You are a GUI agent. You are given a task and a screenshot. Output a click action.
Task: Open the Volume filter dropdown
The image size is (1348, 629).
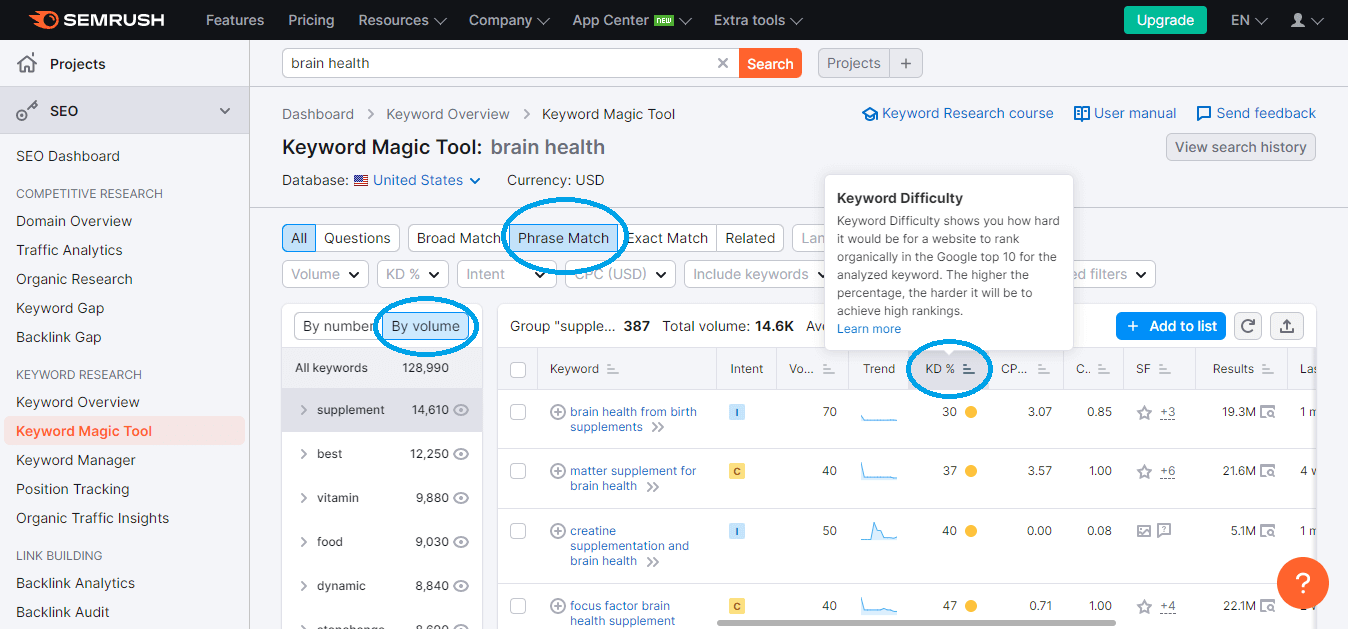tap(325, 274)
